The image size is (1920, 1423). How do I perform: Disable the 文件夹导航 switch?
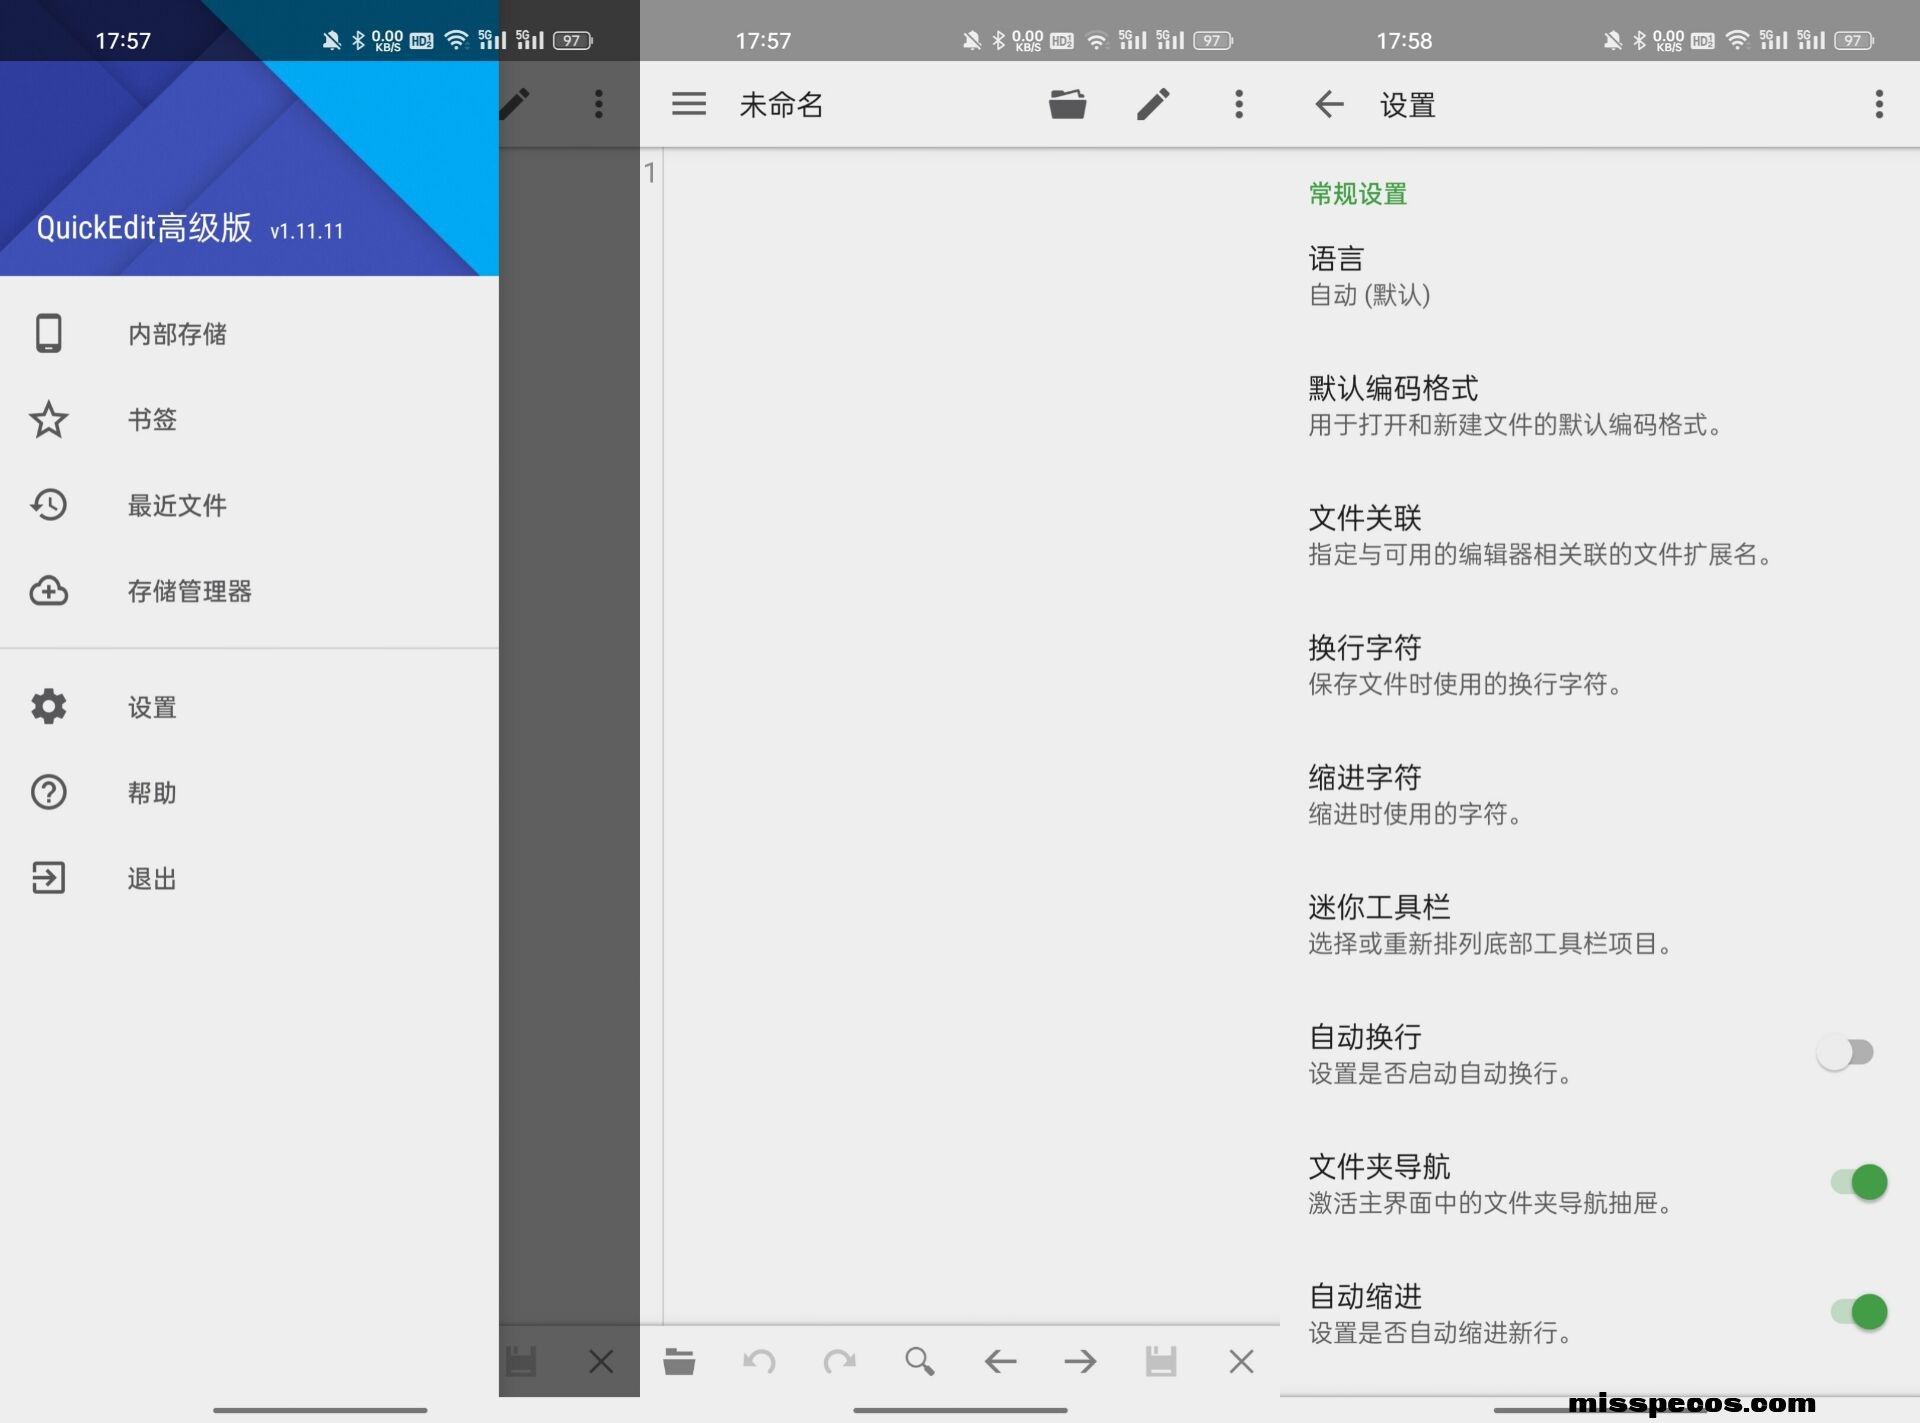tap(1858, 1182)
